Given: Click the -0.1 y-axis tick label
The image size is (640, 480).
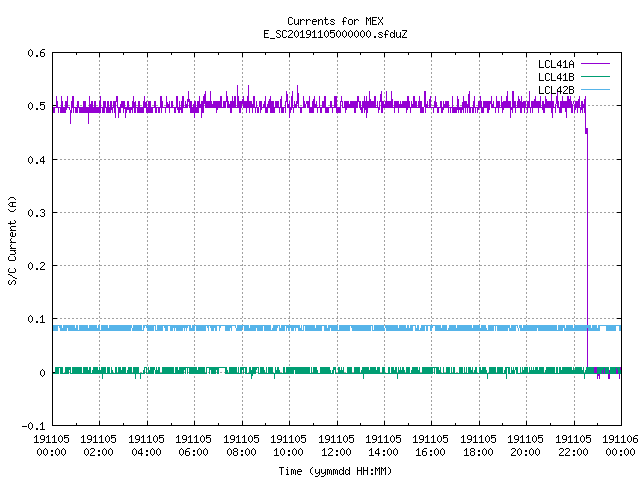Looking at the screenshot, I should [33, 426].
